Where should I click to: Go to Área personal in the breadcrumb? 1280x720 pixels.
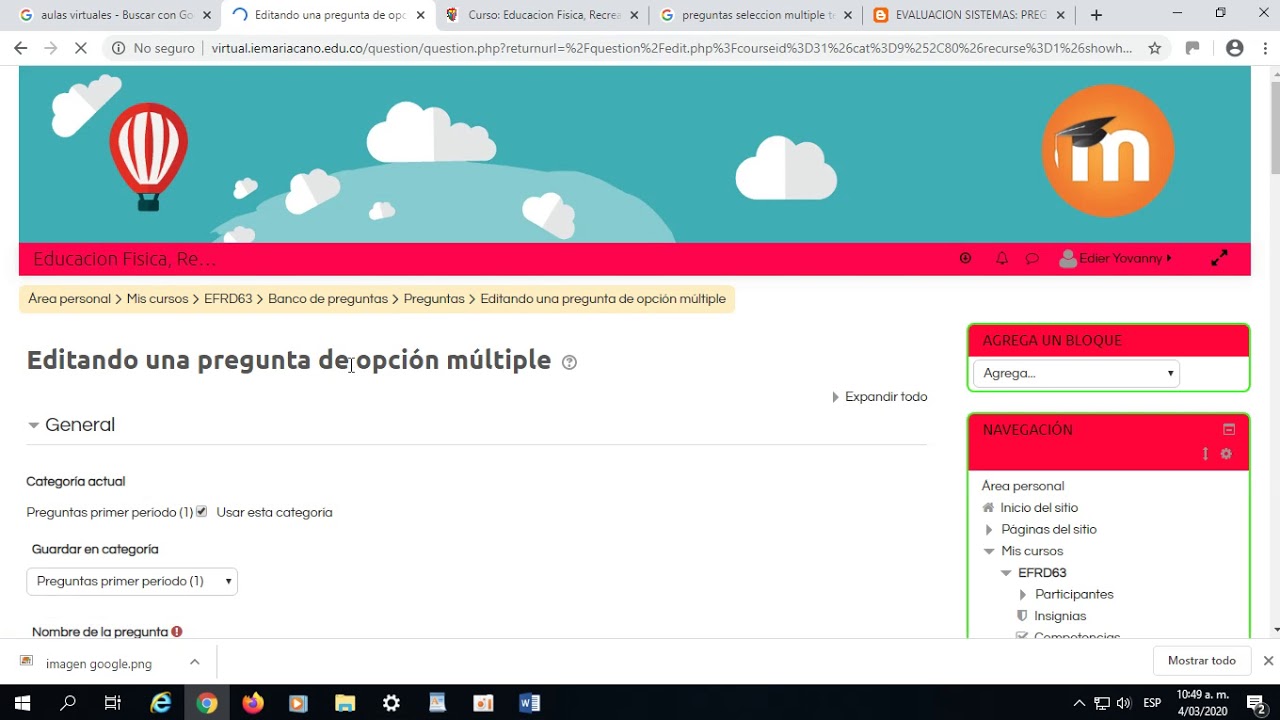tap(69, 299)
